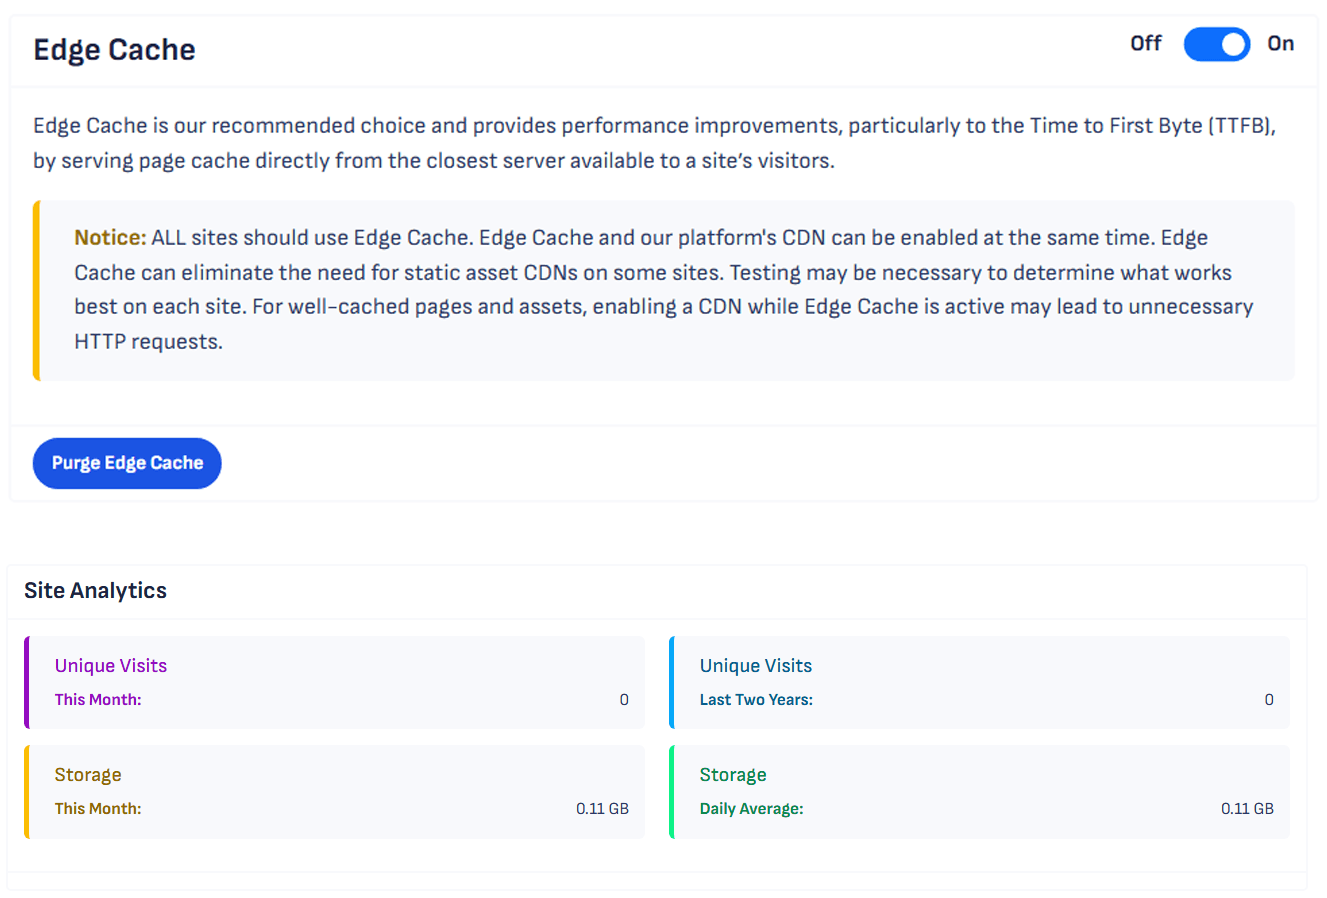The width and height of the screenshot is (1327, 898).
Task: Click the Edge Cache heading
Action: click(114, 50)
